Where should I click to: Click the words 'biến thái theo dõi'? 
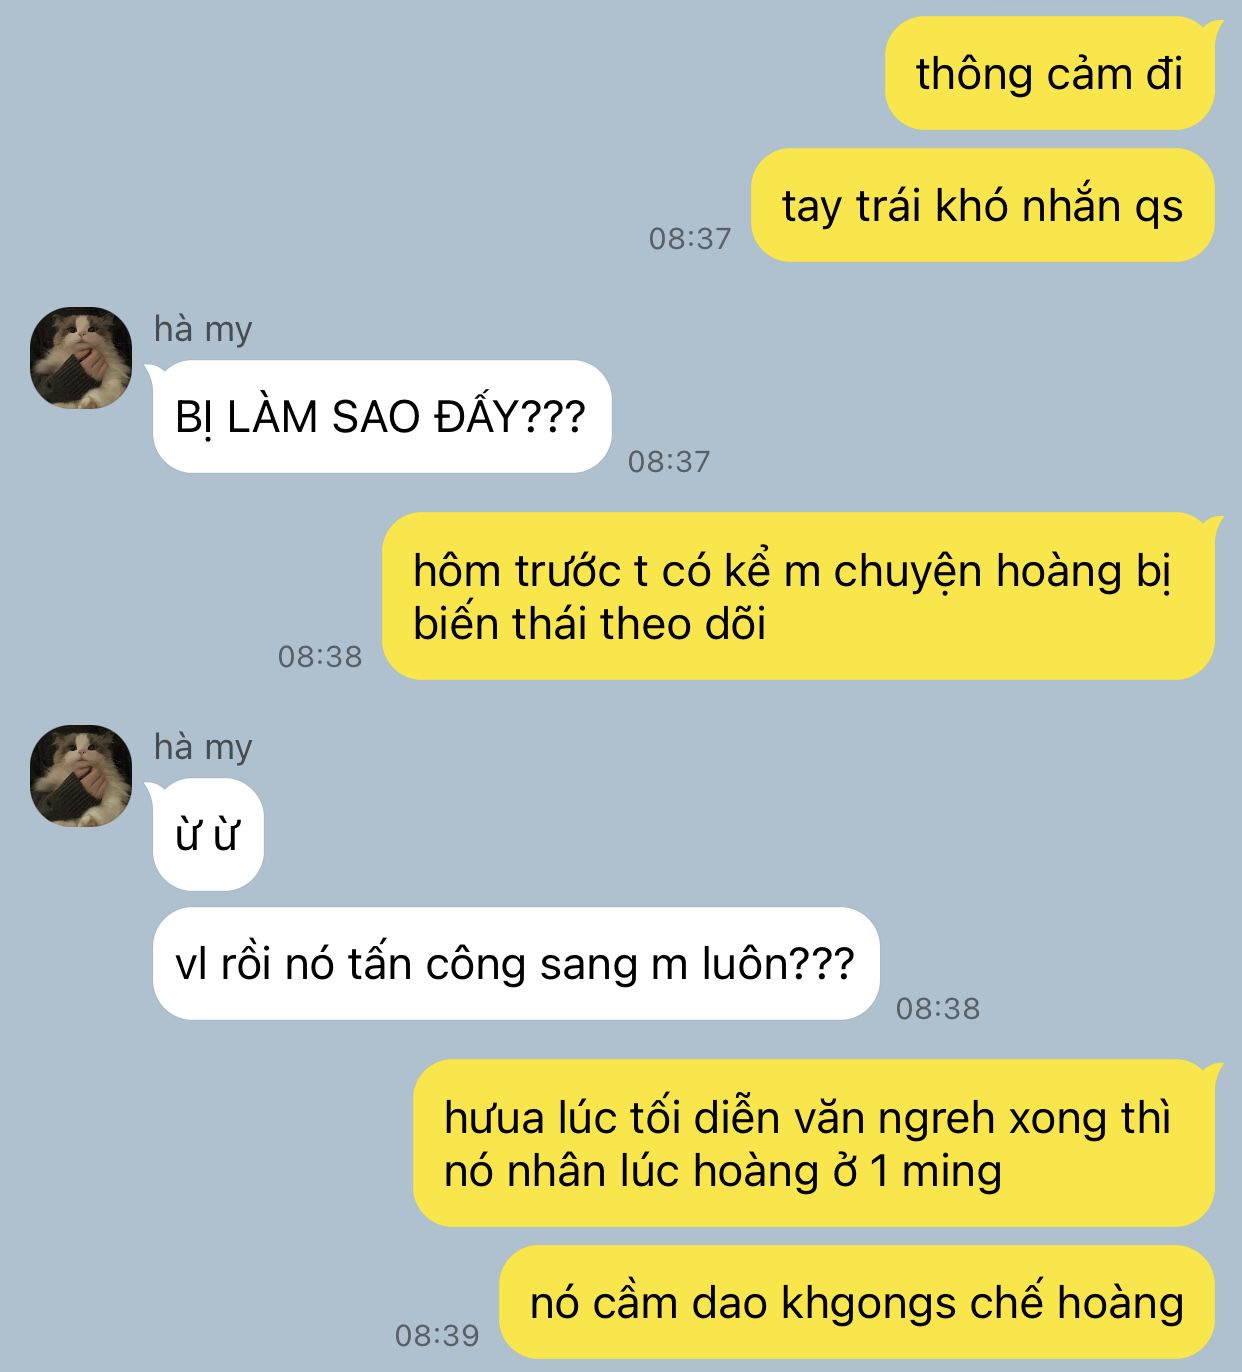tap(590, 624)
